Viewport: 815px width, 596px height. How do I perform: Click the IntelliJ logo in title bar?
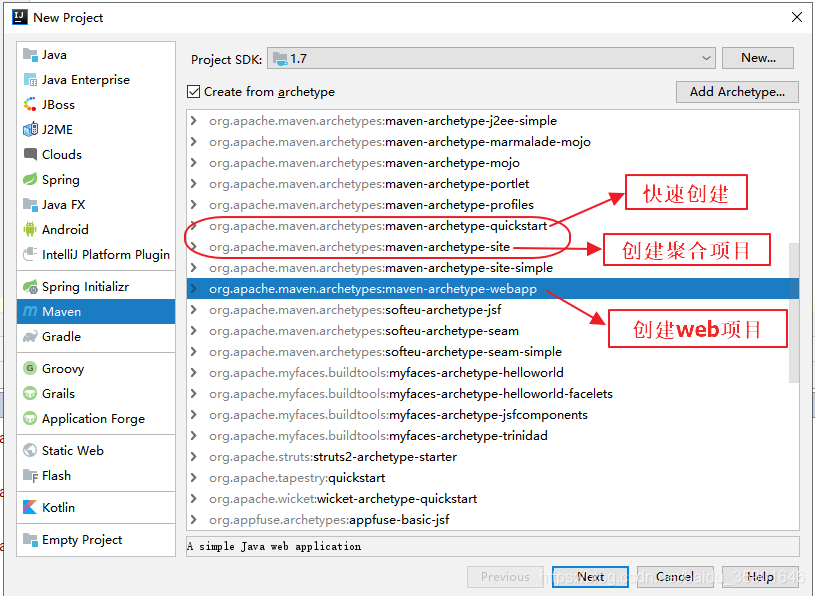(20, 17)
